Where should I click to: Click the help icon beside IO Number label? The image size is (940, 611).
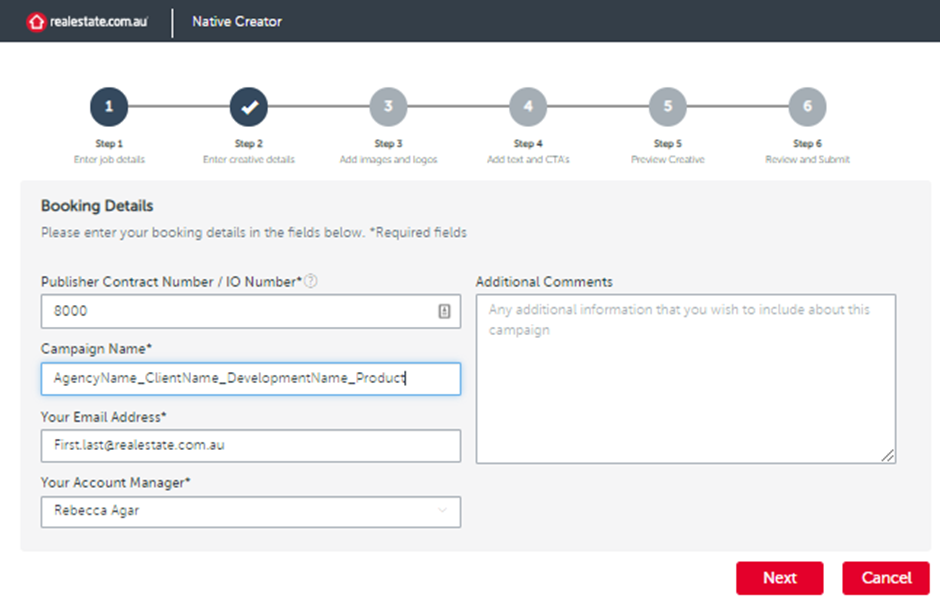(x=311, y=282)
